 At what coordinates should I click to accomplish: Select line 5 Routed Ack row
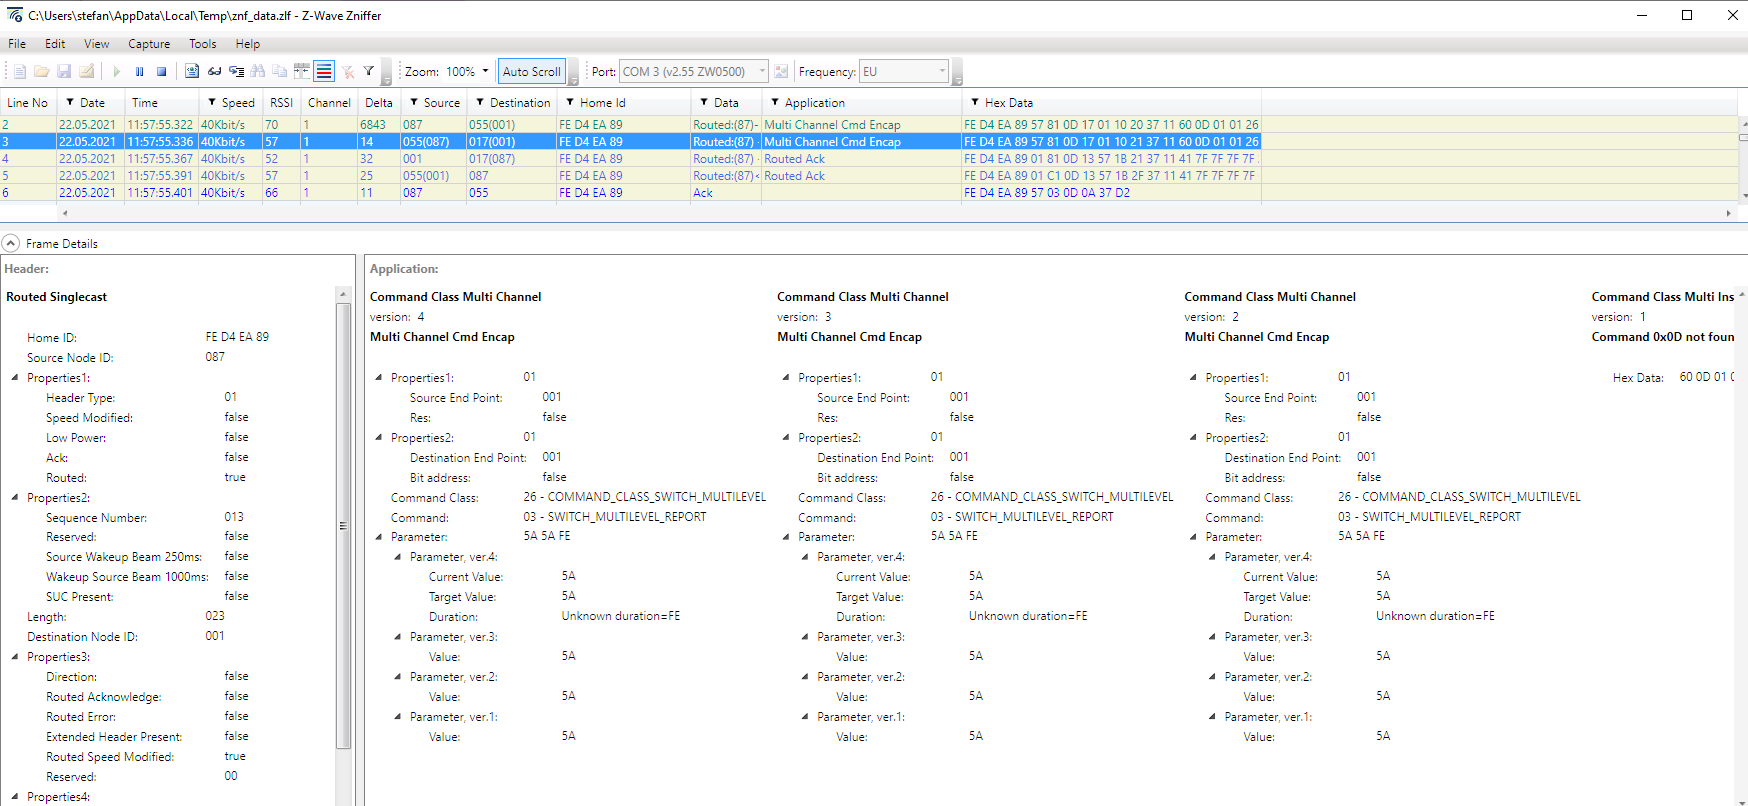[794, 176]
